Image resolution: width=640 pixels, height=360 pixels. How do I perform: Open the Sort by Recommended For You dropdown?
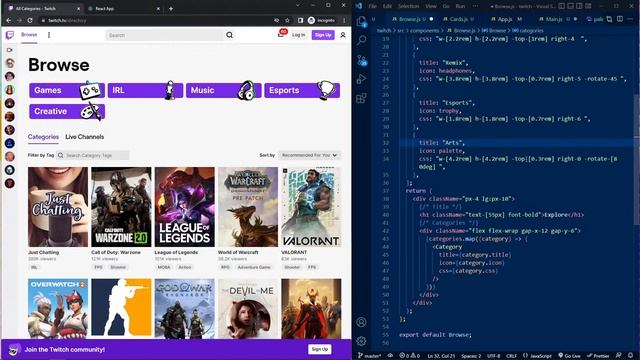(x=309, y=155)
